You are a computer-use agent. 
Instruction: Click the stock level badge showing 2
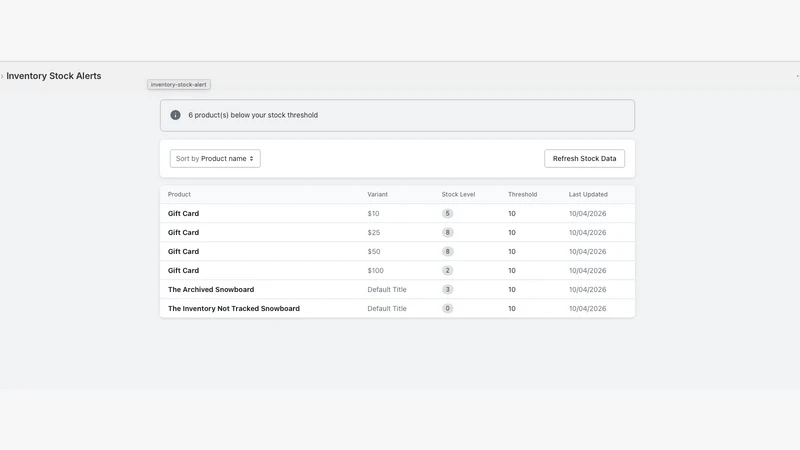(x=447, y=270)
